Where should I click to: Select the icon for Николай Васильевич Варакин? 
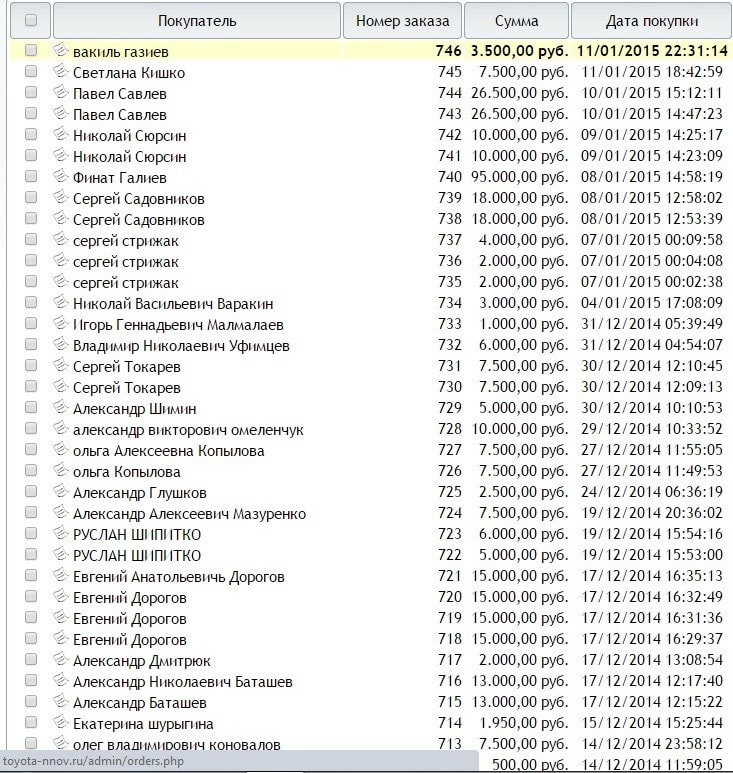click(x=59, y=303)
